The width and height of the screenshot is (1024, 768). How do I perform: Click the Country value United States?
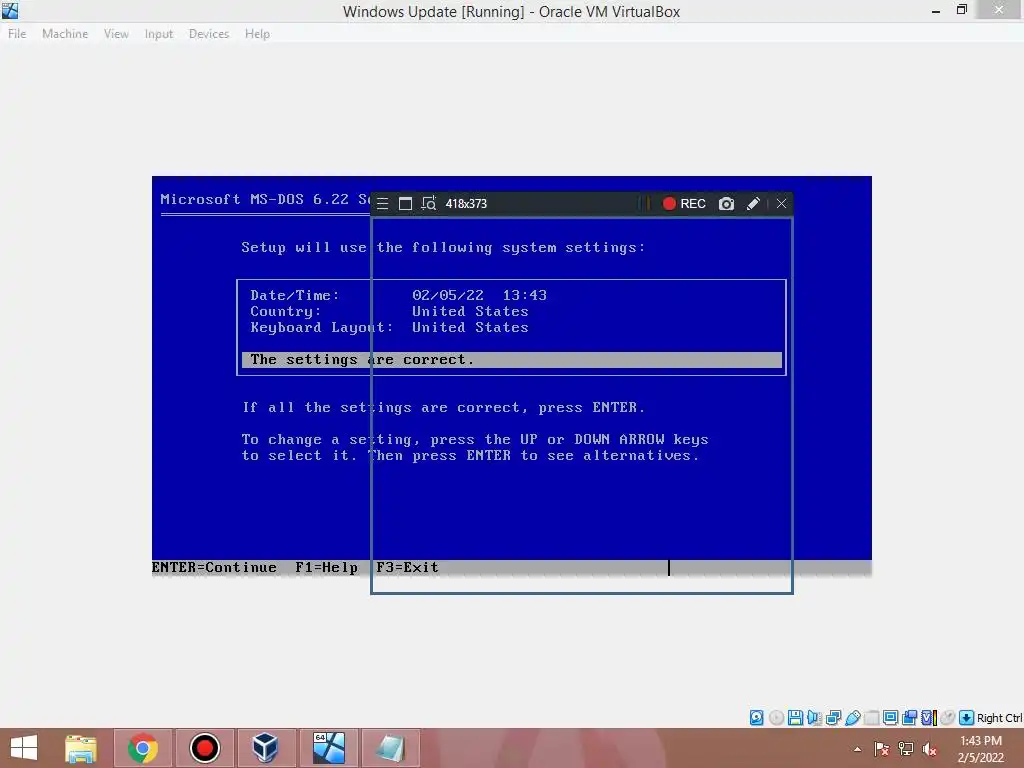point(470,312)
